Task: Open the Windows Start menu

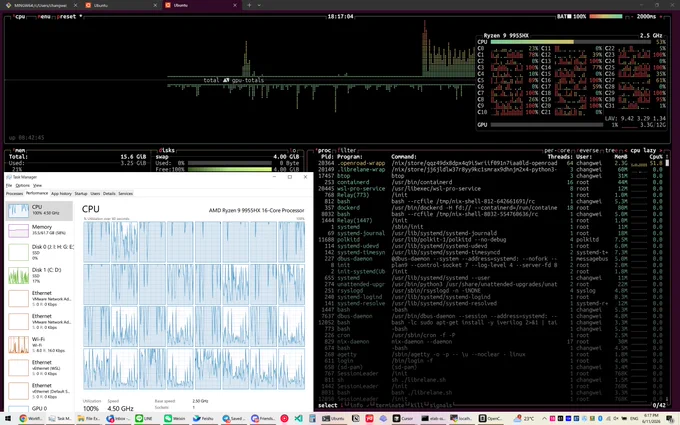Action: (7, 418)
